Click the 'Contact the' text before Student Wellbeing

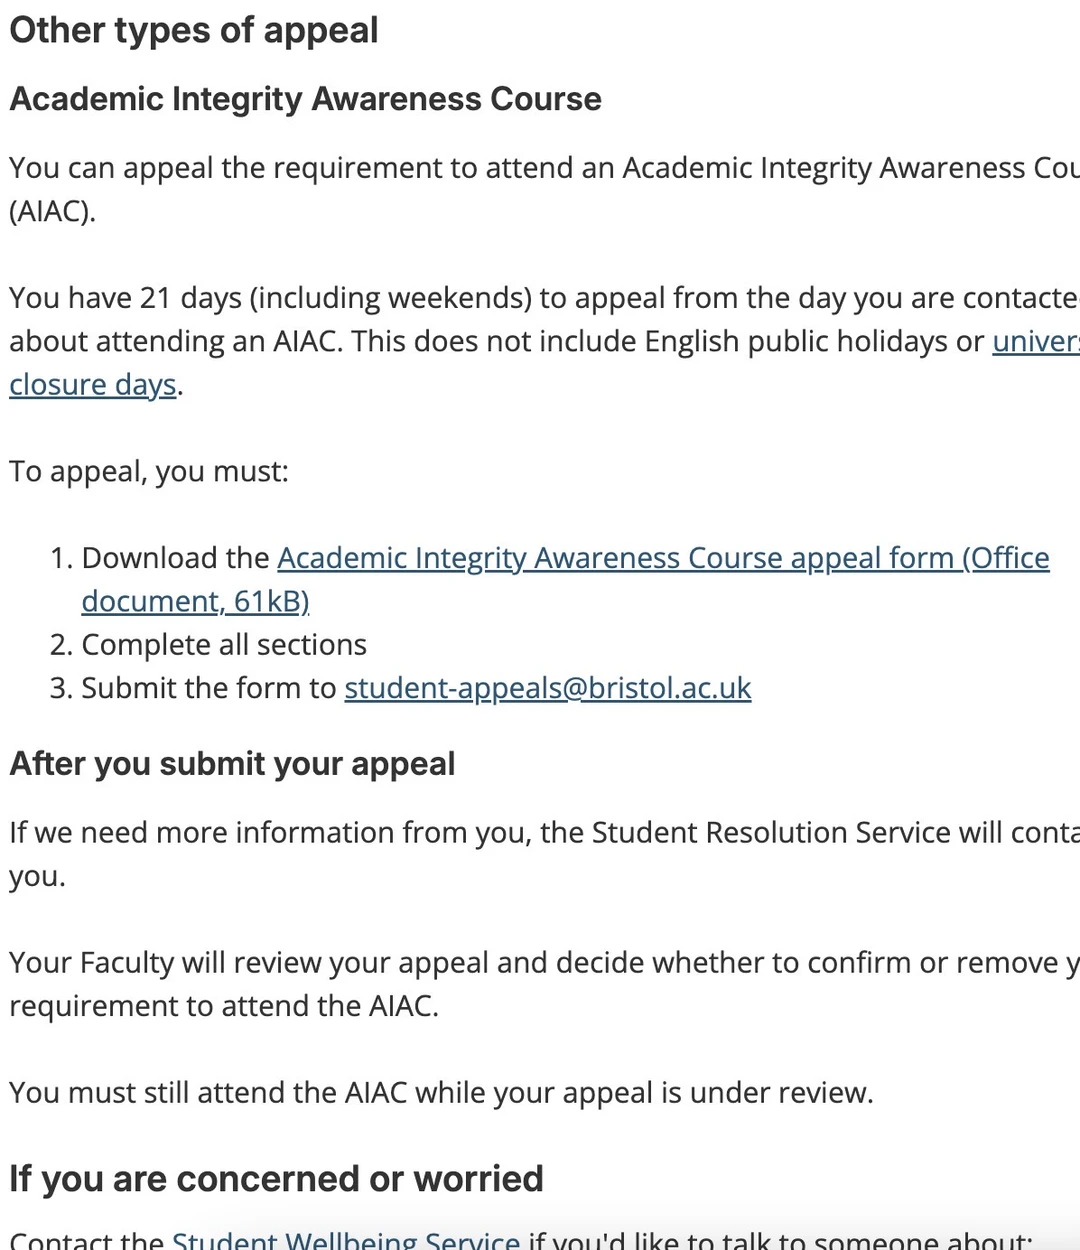(87, 1240)
